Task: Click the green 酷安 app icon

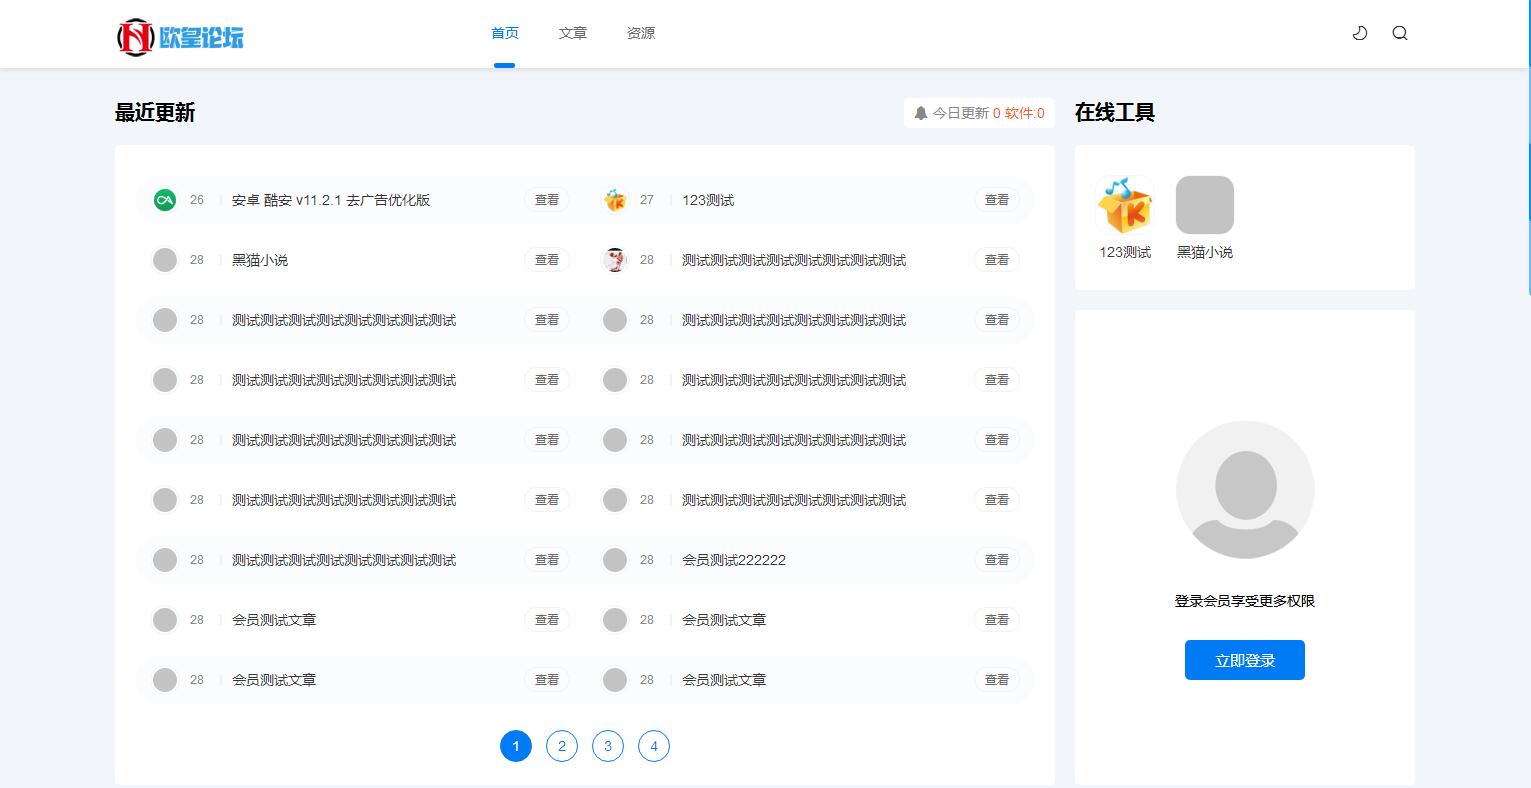Action: point(165,200)
